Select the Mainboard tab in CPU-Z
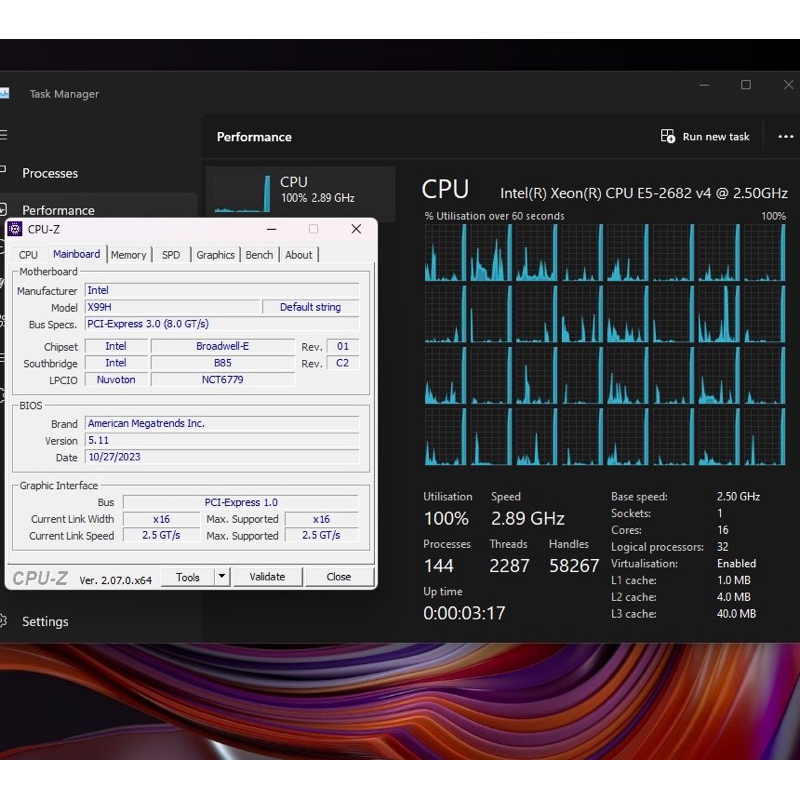This screenshot has width=800, height=800. tap(77, 254)
